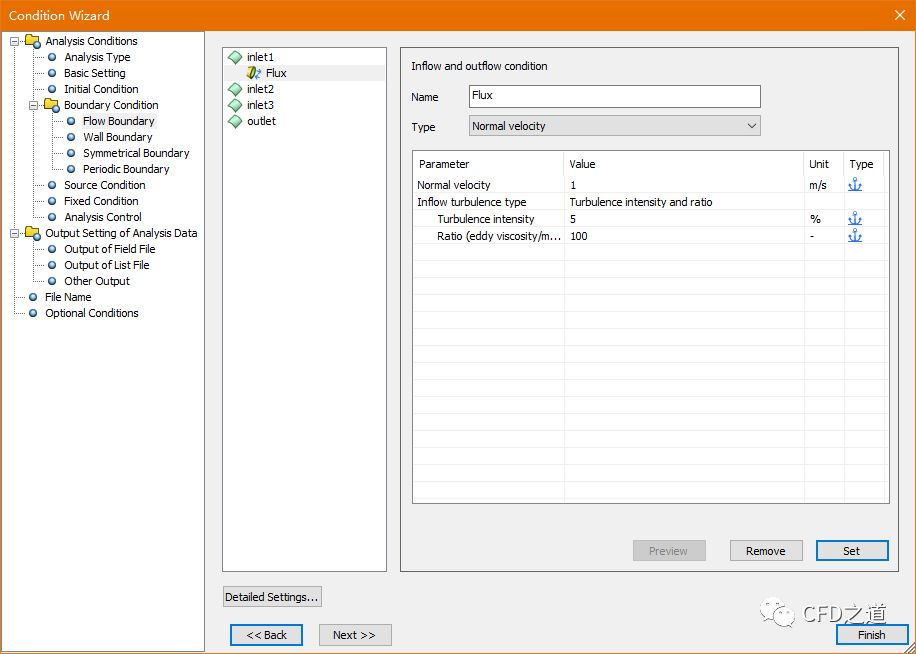Image resolution: width=916 pixels, height=654 pixels.
Task: Open Symmetrical Boundary settings
Action: pyautogui.click(x=135, y=153)
